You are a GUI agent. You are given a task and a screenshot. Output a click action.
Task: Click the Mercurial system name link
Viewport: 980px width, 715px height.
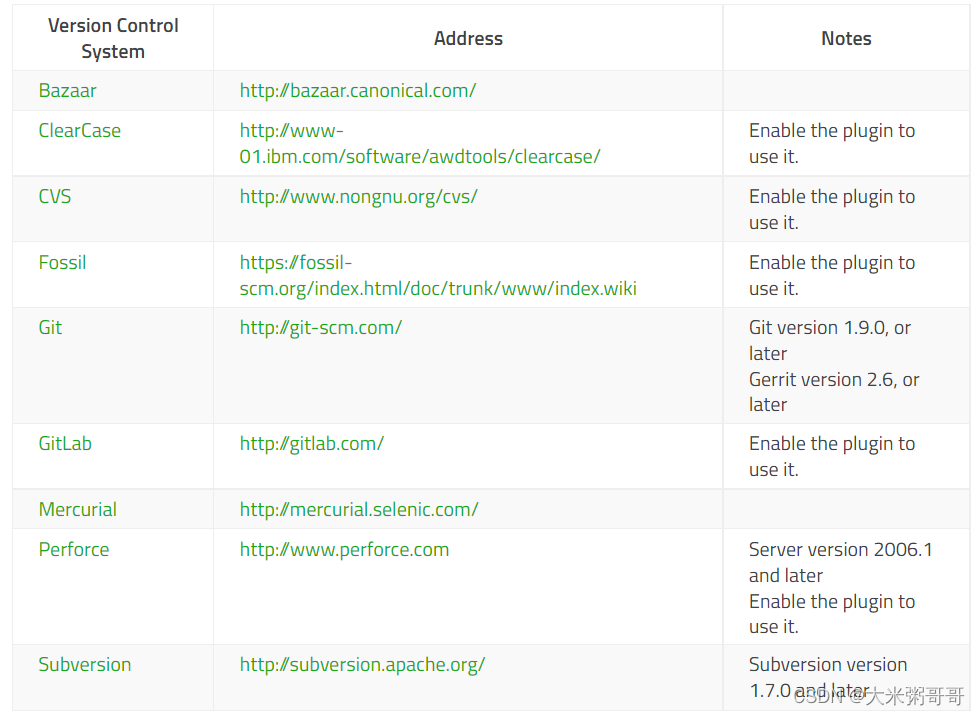point(77,509)
